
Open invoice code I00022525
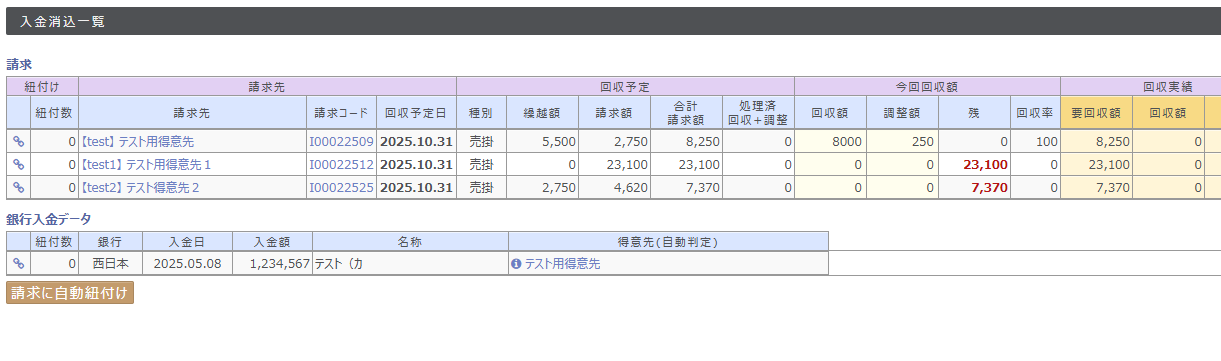pos(341,187)
